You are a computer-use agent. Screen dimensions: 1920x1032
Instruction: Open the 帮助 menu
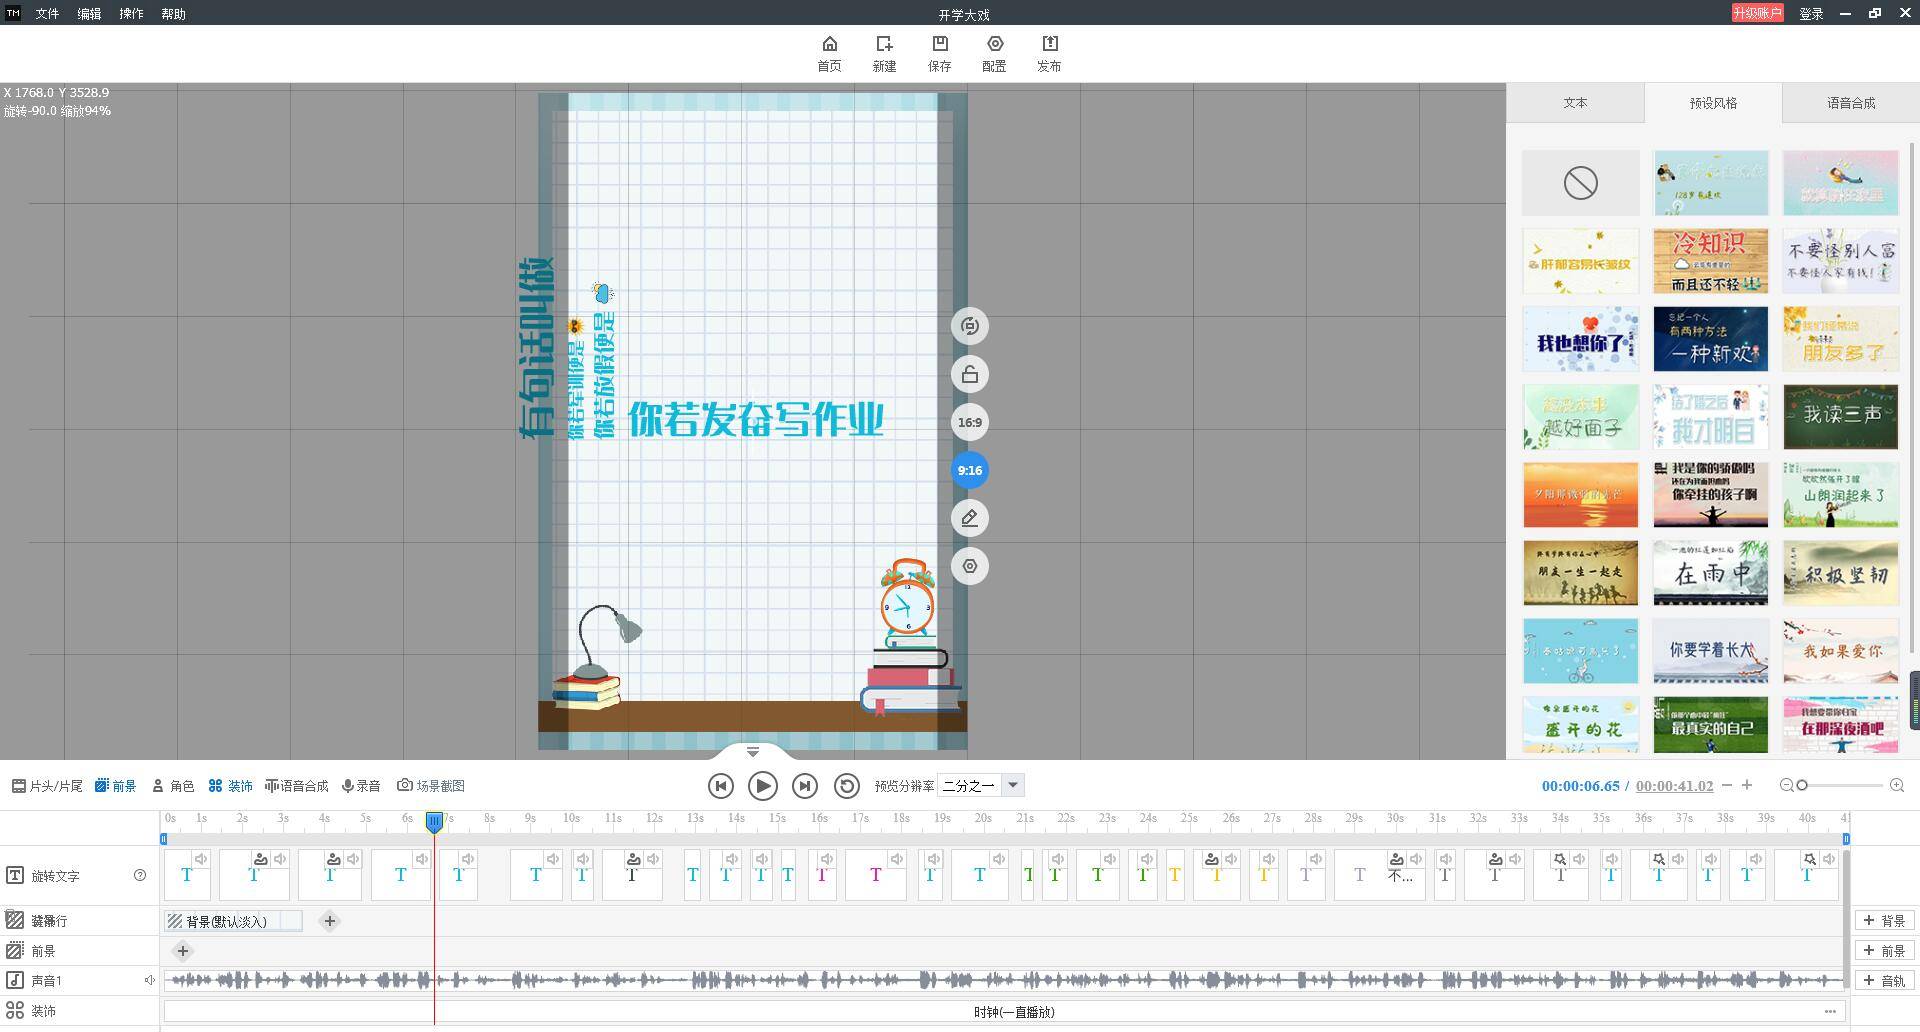[173, 14]
